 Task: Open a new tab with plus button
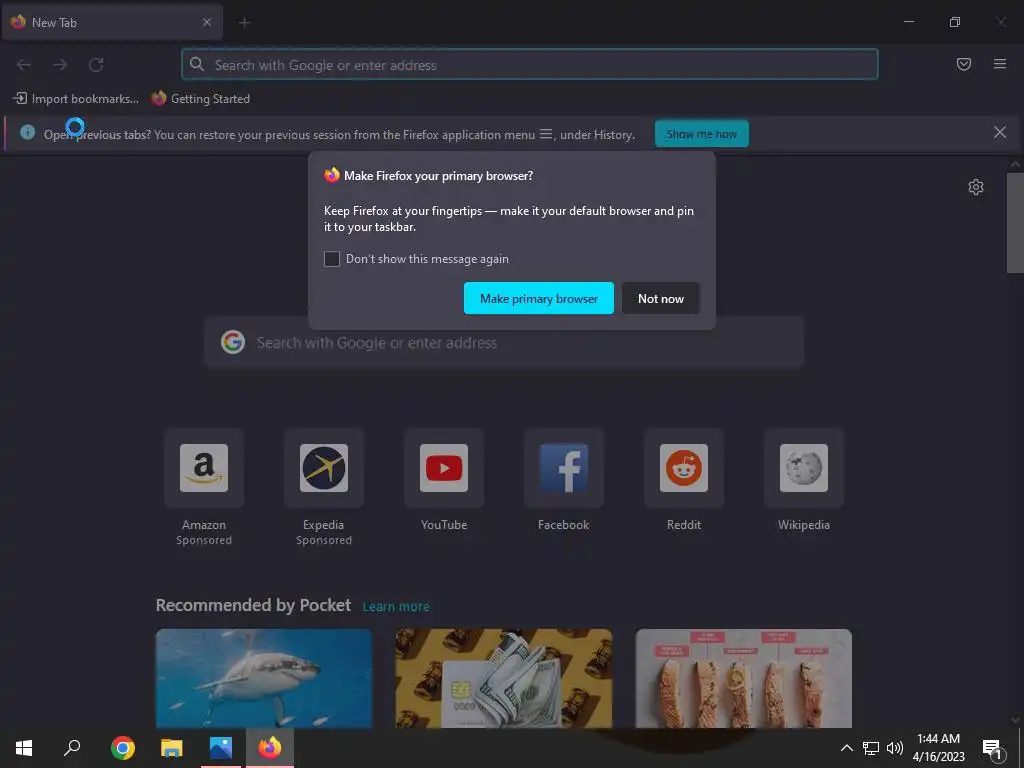(x=244, y=23)
